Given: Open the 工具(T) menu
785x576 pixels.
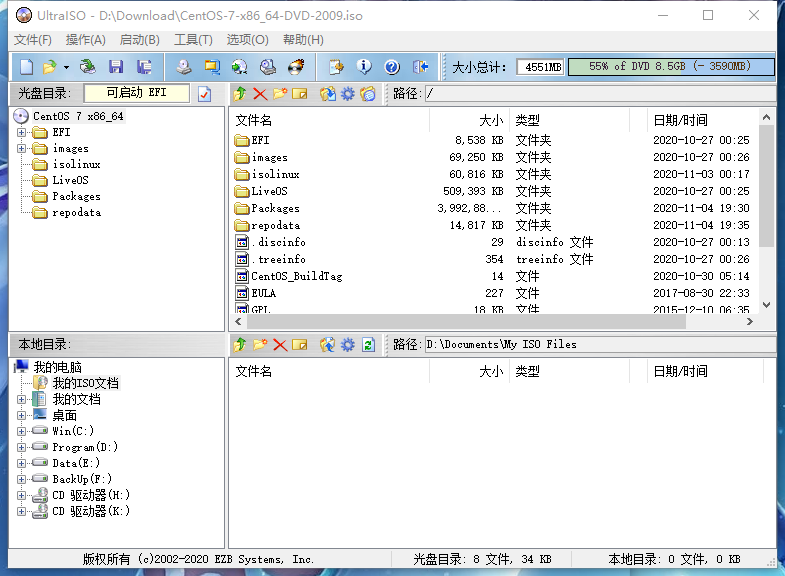Looking at the screenshot, I should point(193,40).
